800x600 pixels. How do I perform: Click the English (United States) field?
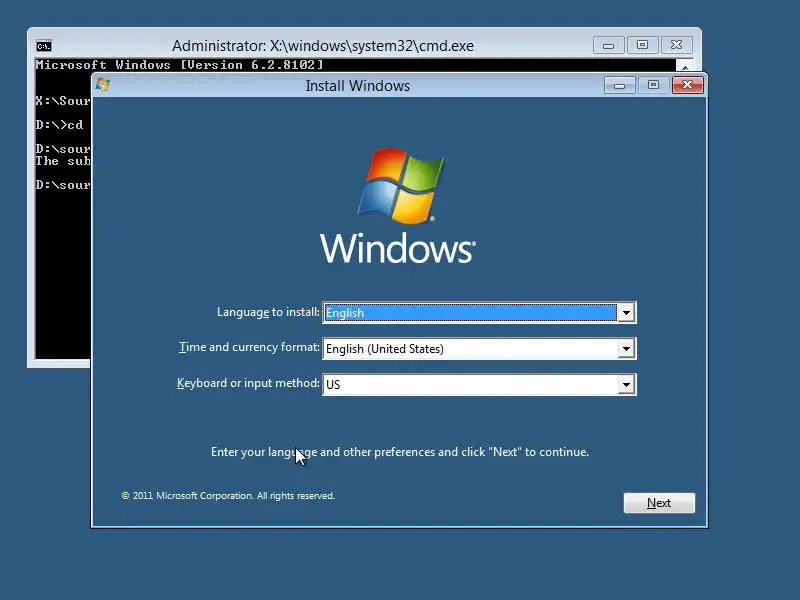pyautogui.click(x=479, y=349)
